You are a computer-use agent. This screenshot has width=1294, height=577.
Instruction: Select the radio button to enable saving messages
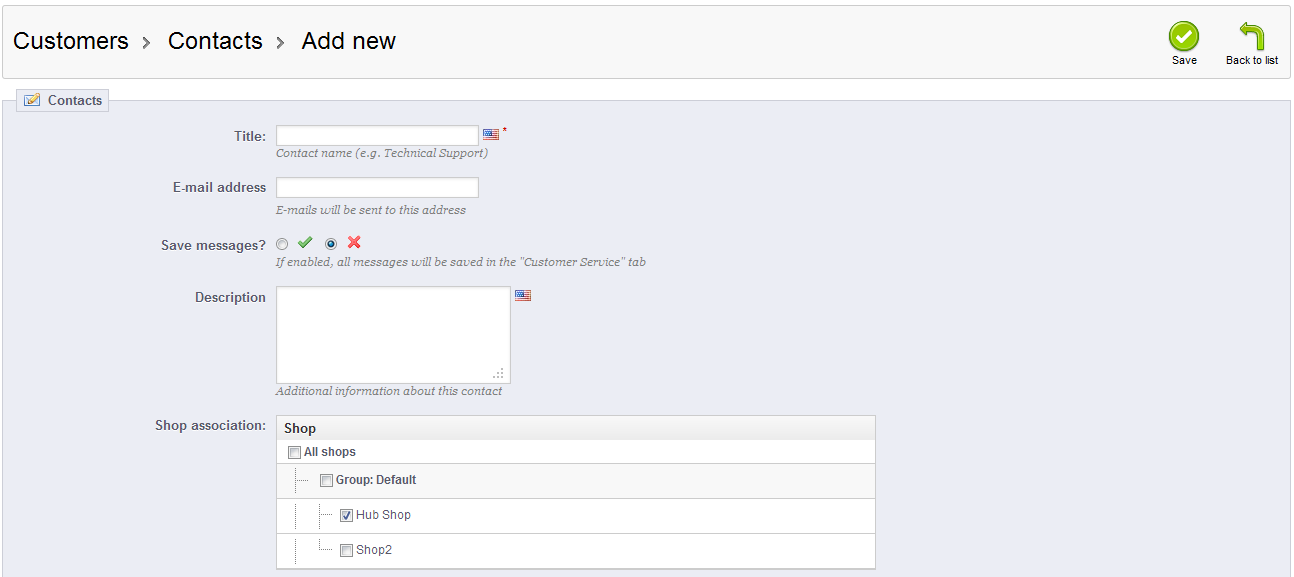[282, 243]
